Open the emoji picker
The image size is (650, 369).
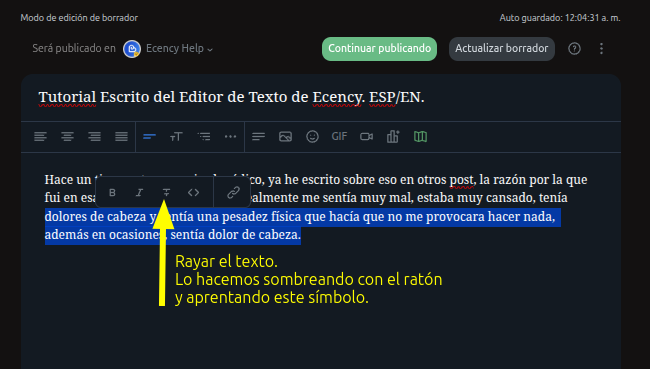point(312,136)
